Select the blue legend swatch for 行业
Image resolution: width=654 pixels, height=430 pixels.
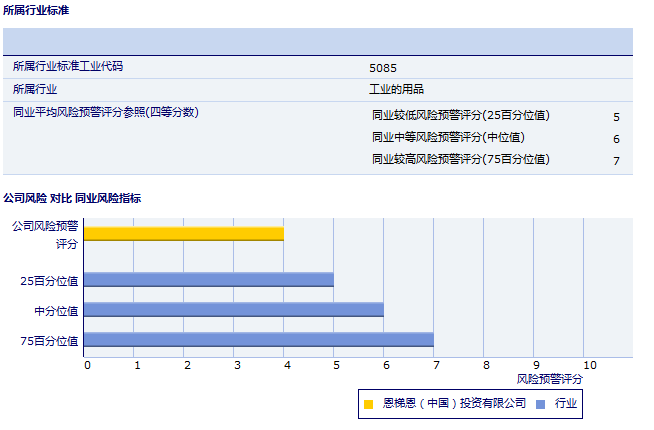pyautogui.click(x=540, y=404)
